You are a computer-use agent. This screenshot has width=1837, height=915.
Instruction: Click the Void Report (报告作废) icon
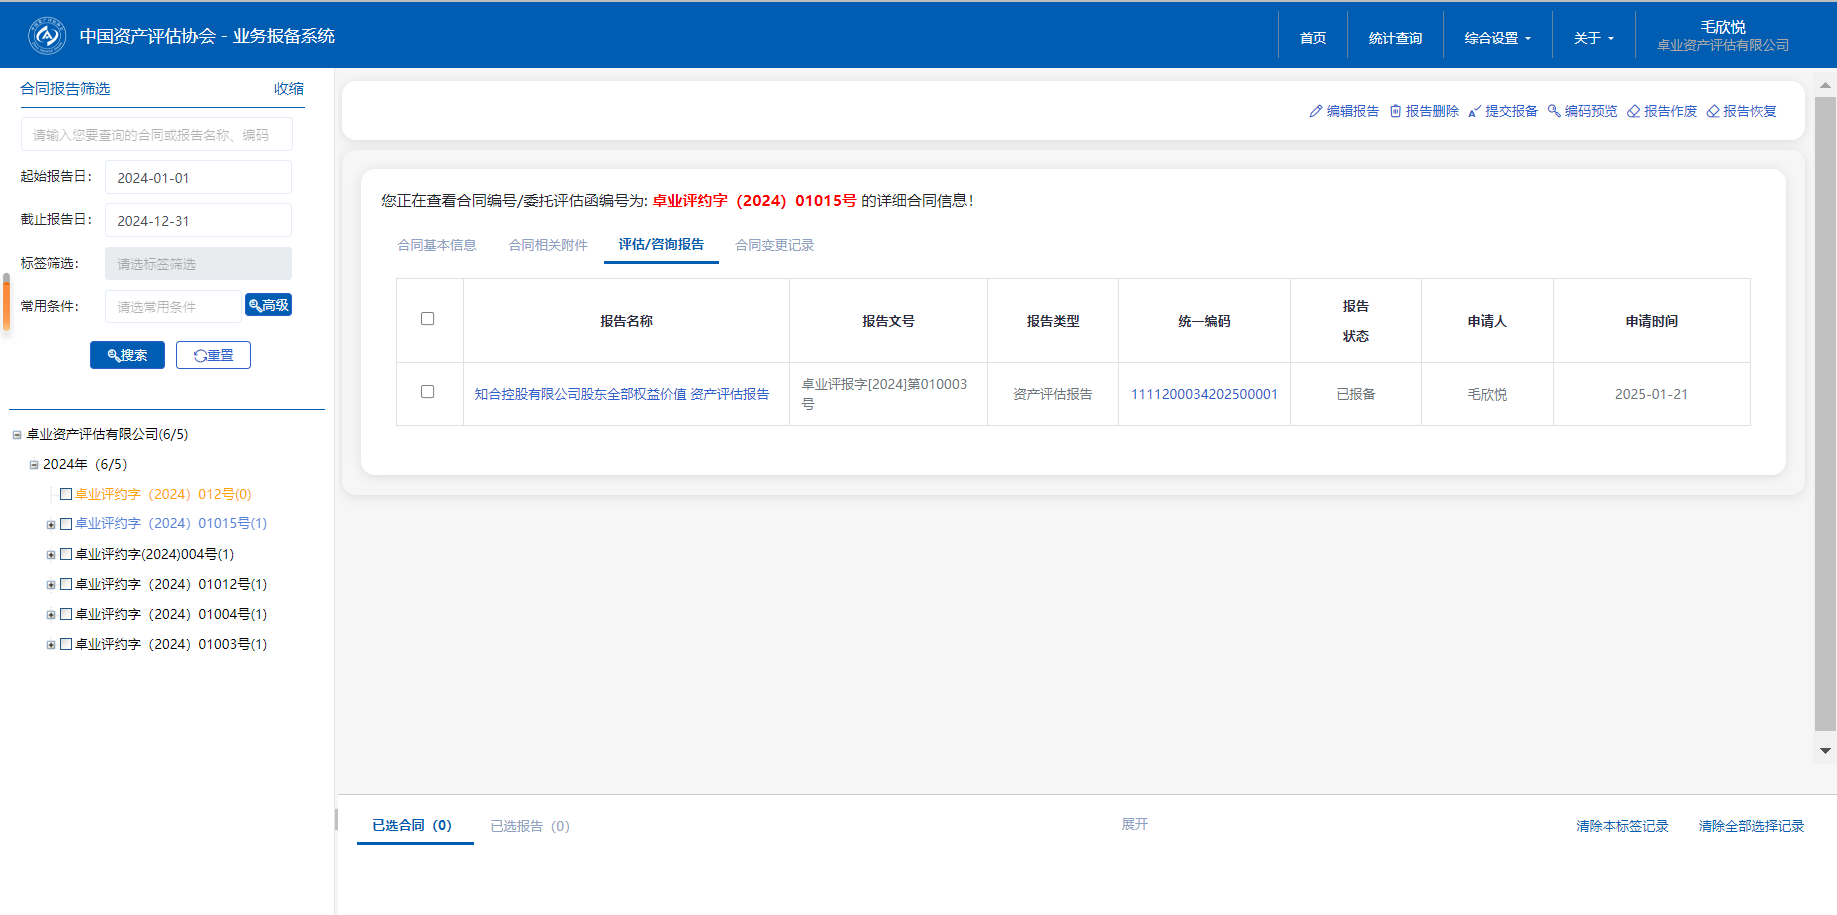click(x=1633, y=111)
